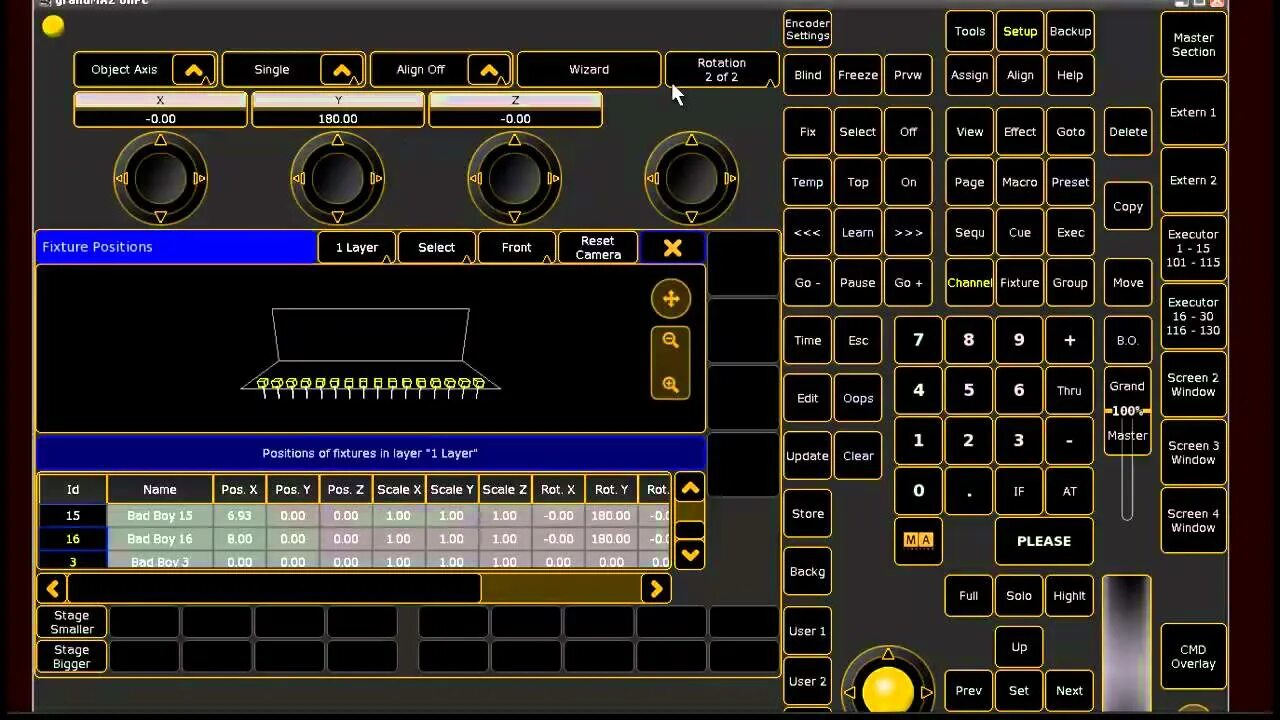1280x720 pixels.
Task: Toggle the Setup key
Action: (x=1020, y=31)
